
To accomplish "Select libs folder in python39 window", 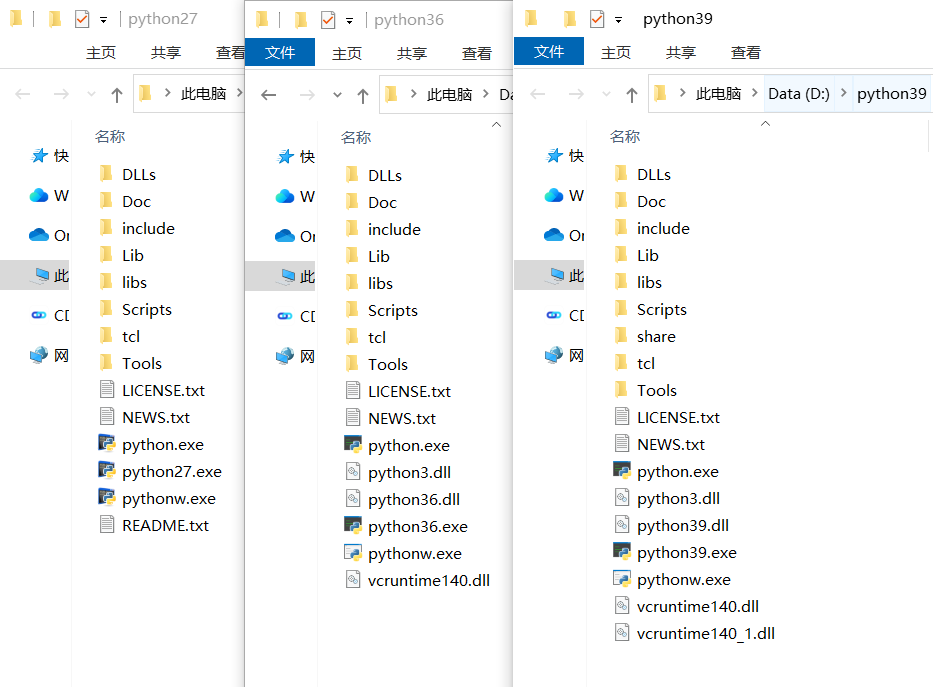I will (649, 282).
